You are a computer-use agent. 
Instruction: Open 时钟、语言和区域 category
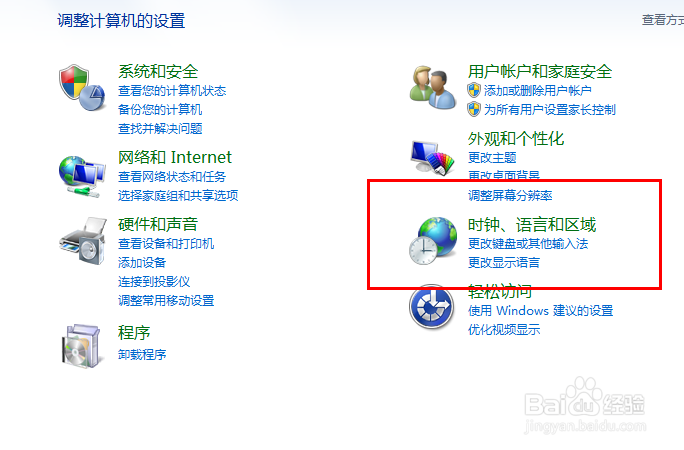[x=532, y=225]
